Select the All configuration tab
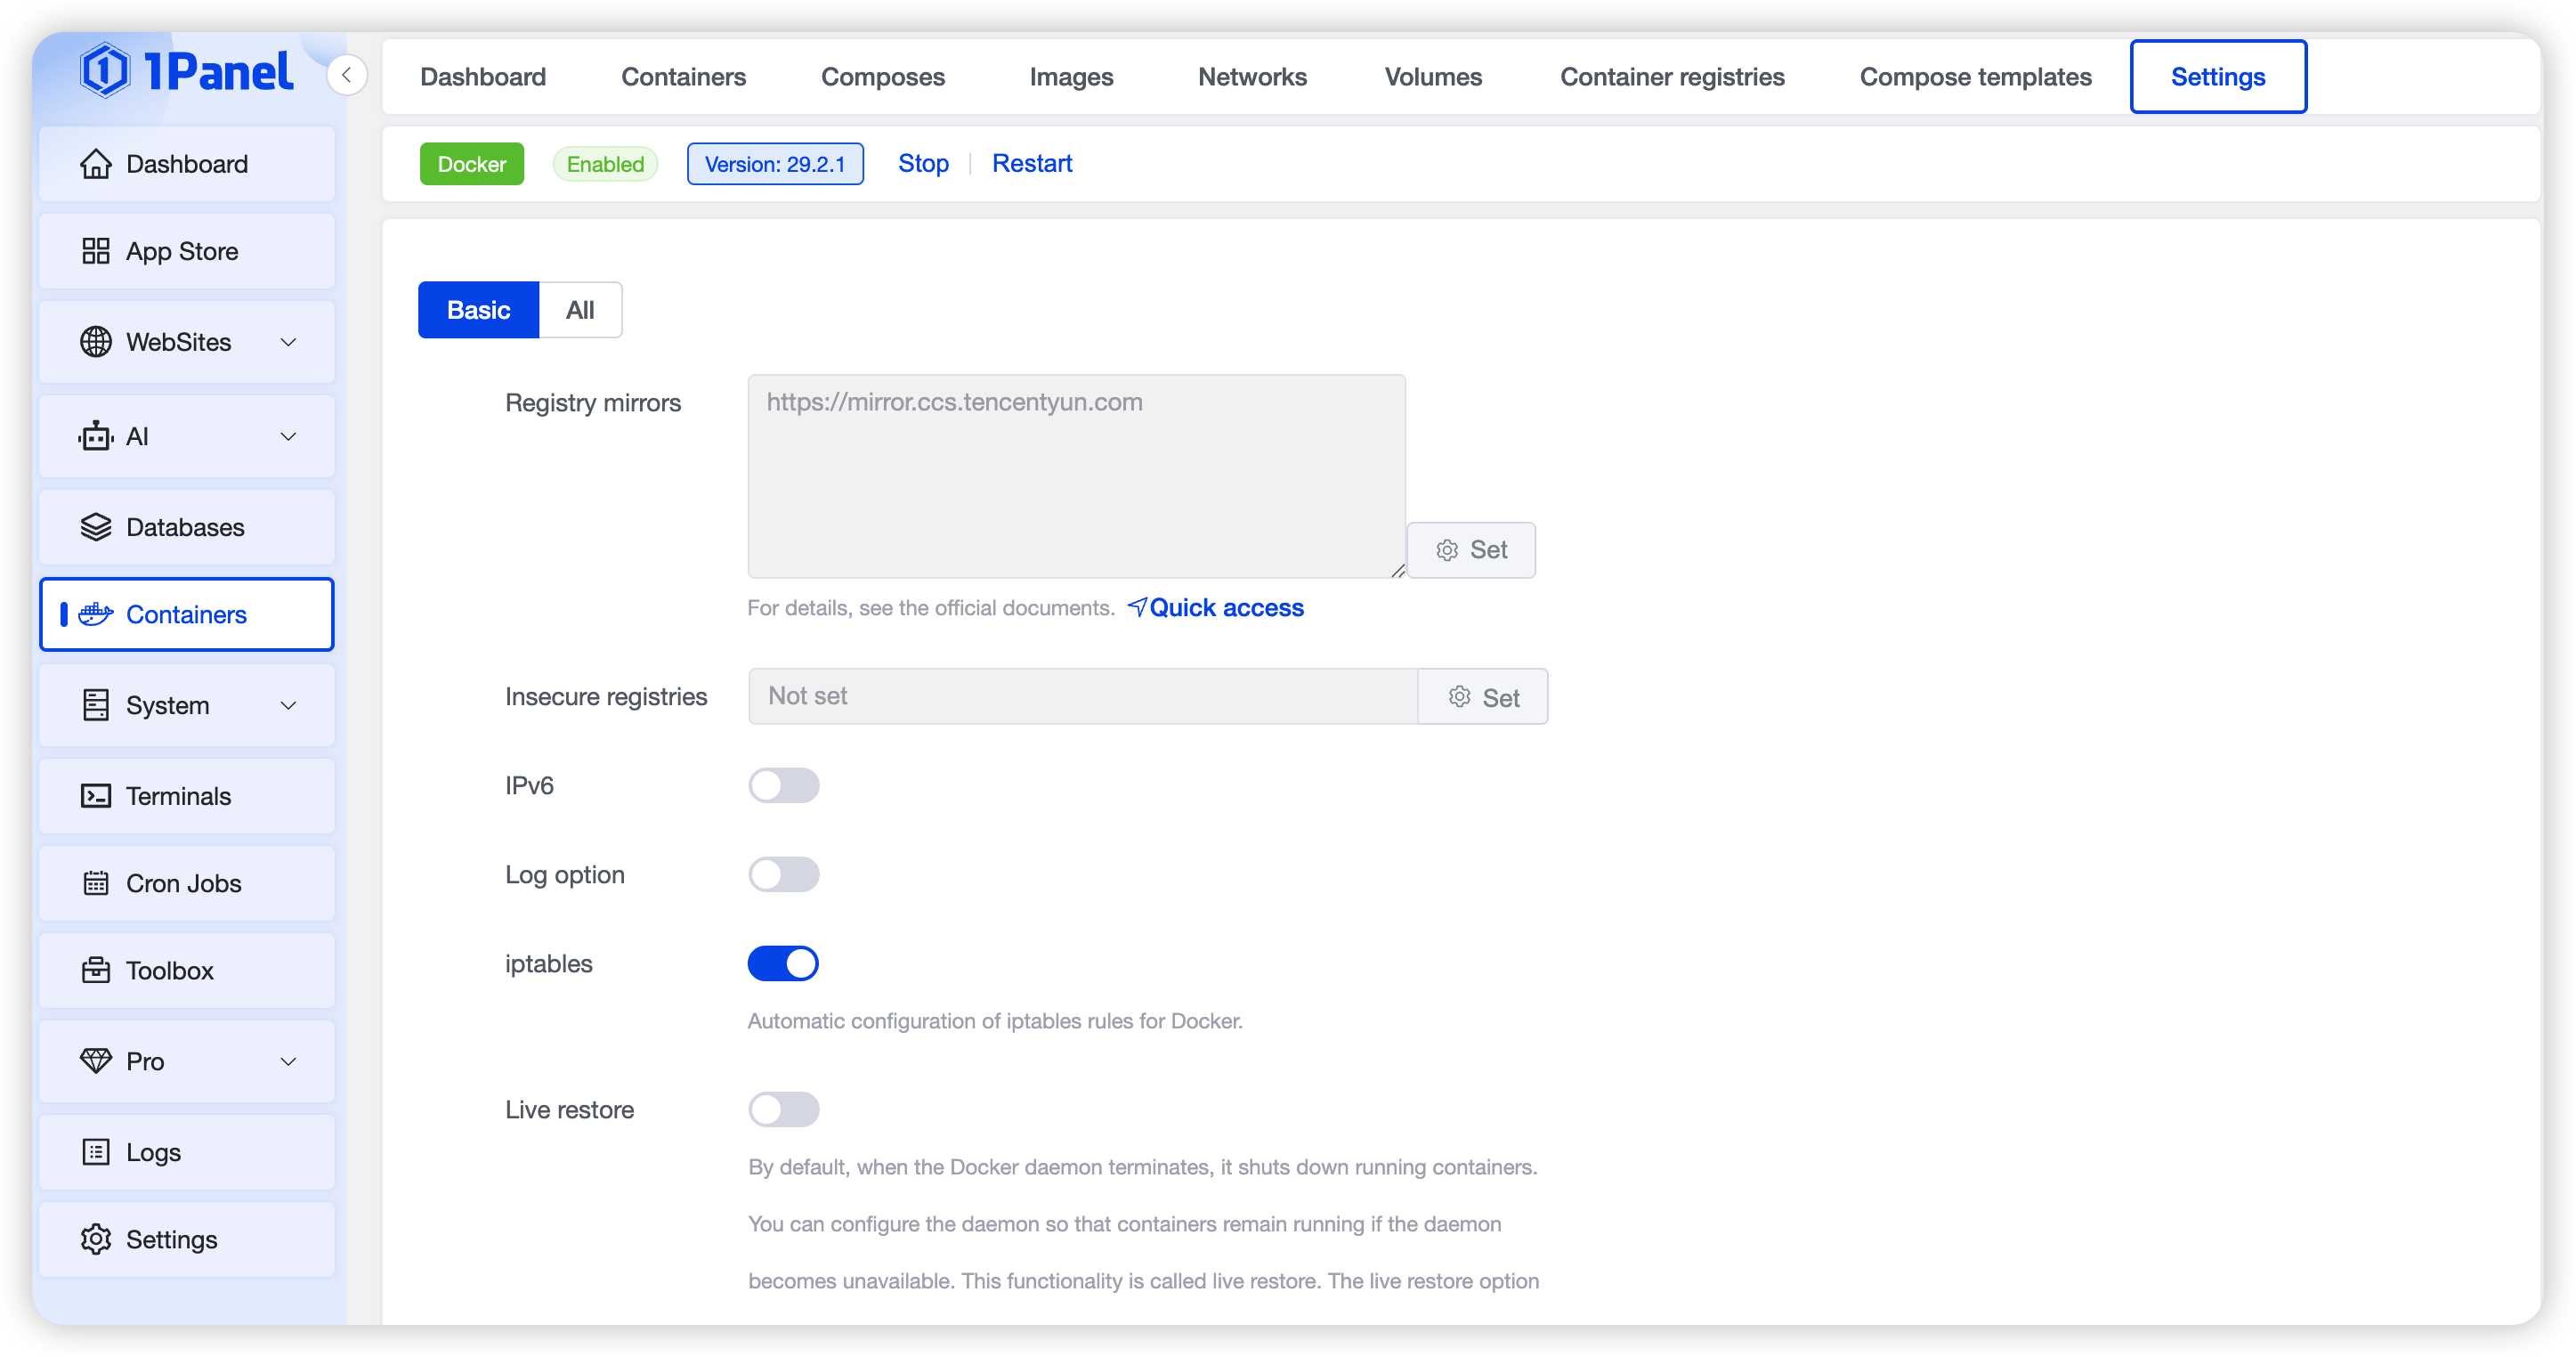Screen dimensions: 2576x1357 (580, 310)
